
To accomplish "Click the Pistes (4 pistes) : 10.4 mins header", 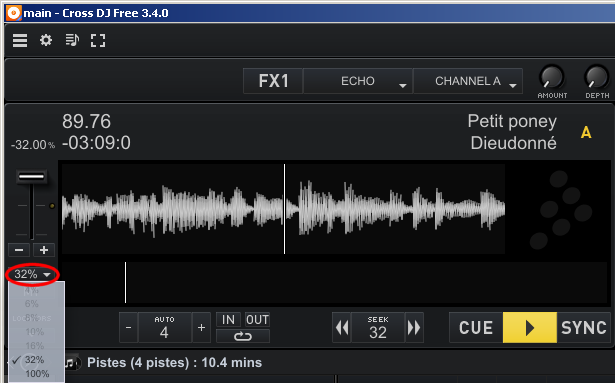I will pyautogui.click(x=175, y=363).
